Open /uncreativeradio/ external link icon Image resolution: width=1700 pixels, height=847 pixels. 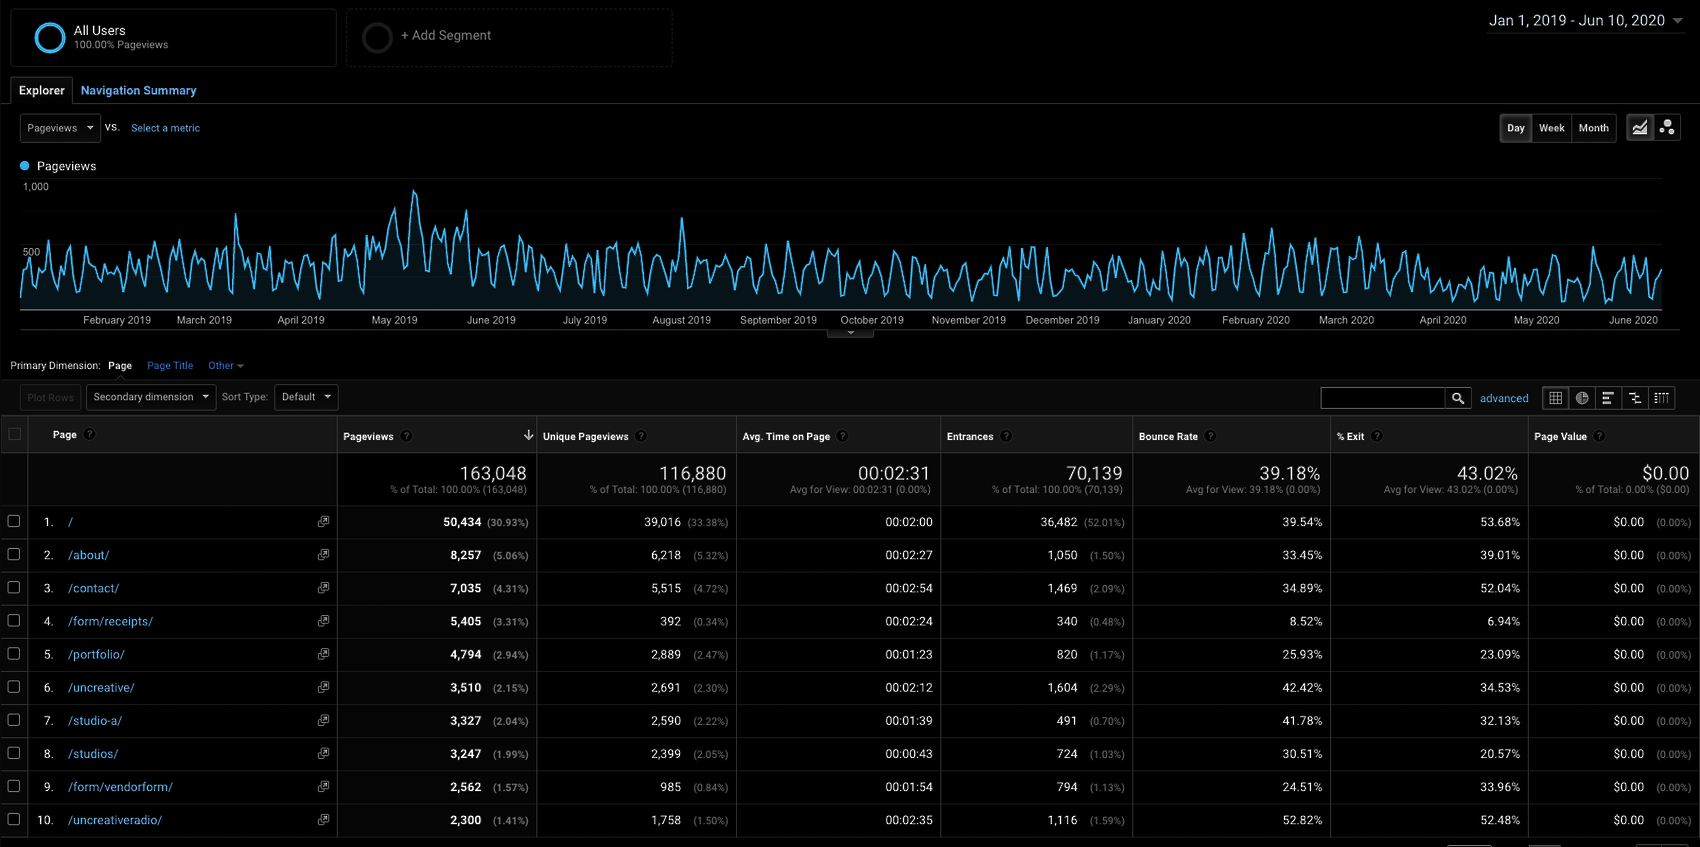point(323,819)
